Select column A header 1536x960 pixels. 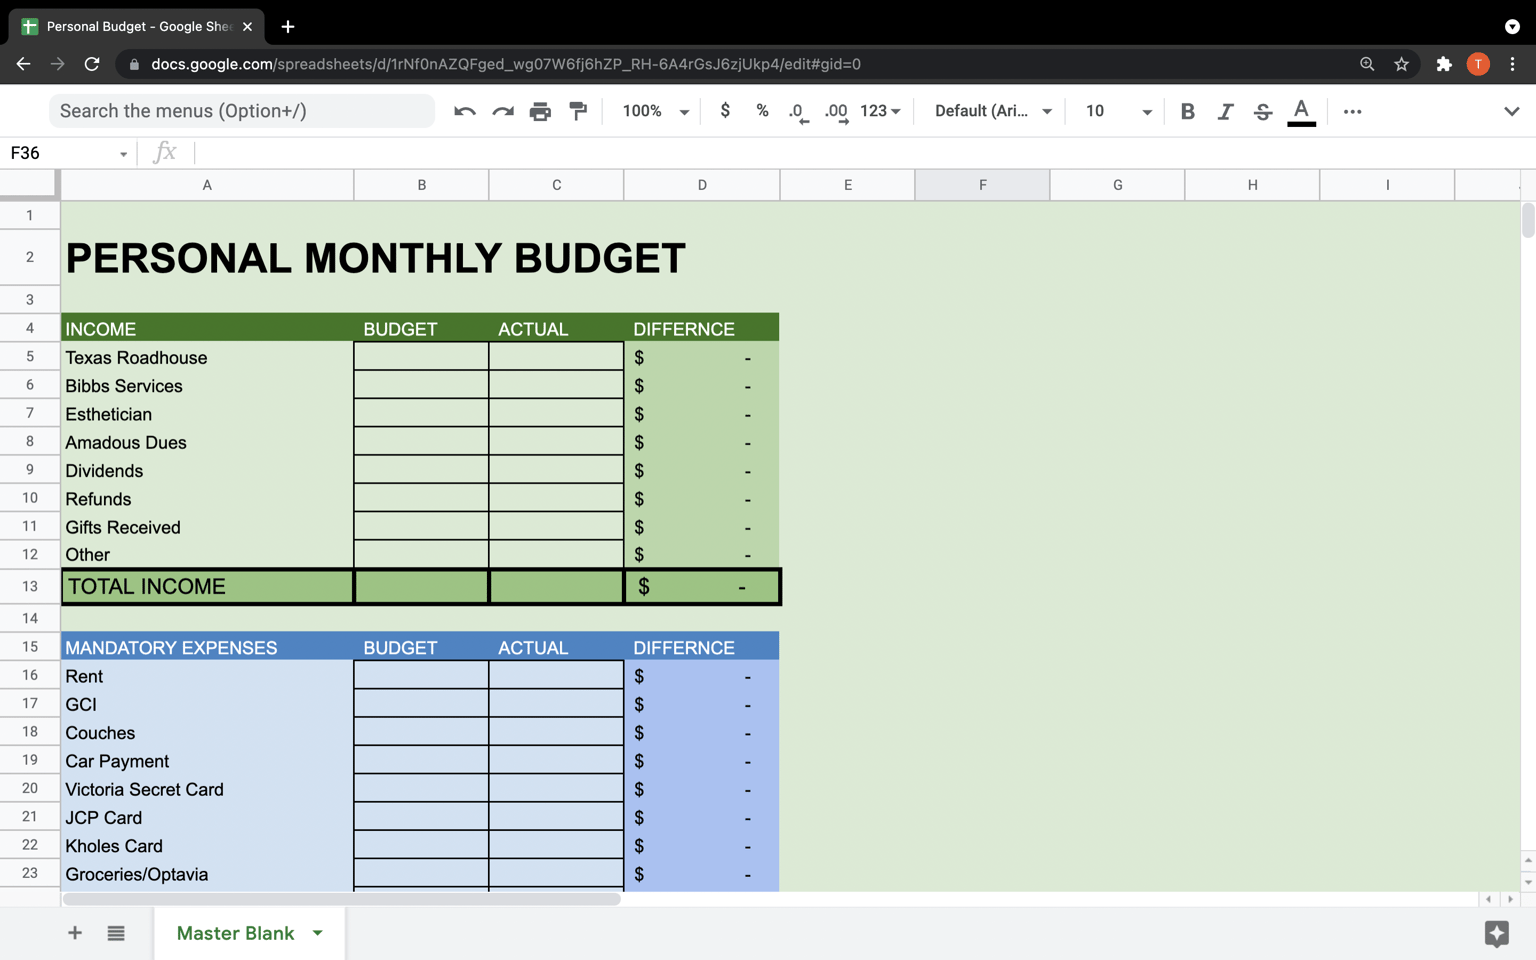(x=207, y=185)
